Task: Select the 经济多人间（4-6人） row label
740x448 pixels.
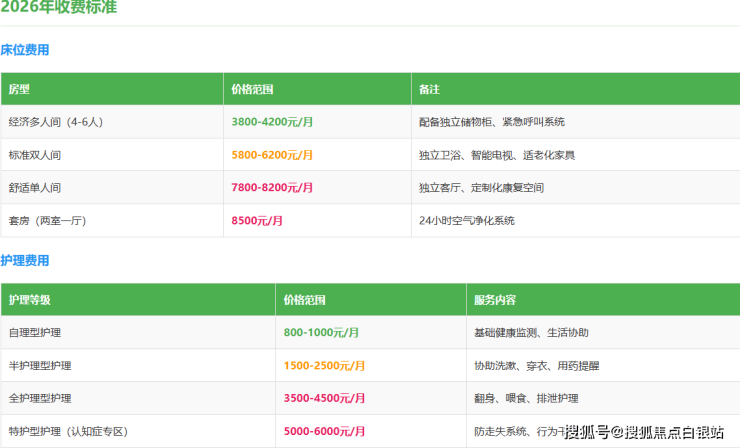Action: [x=55, y=121]
